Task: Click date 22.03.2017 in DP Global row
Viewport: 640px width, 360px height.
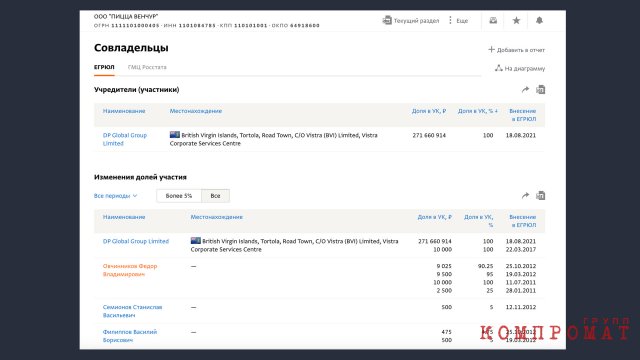Action: coord(521,249)
